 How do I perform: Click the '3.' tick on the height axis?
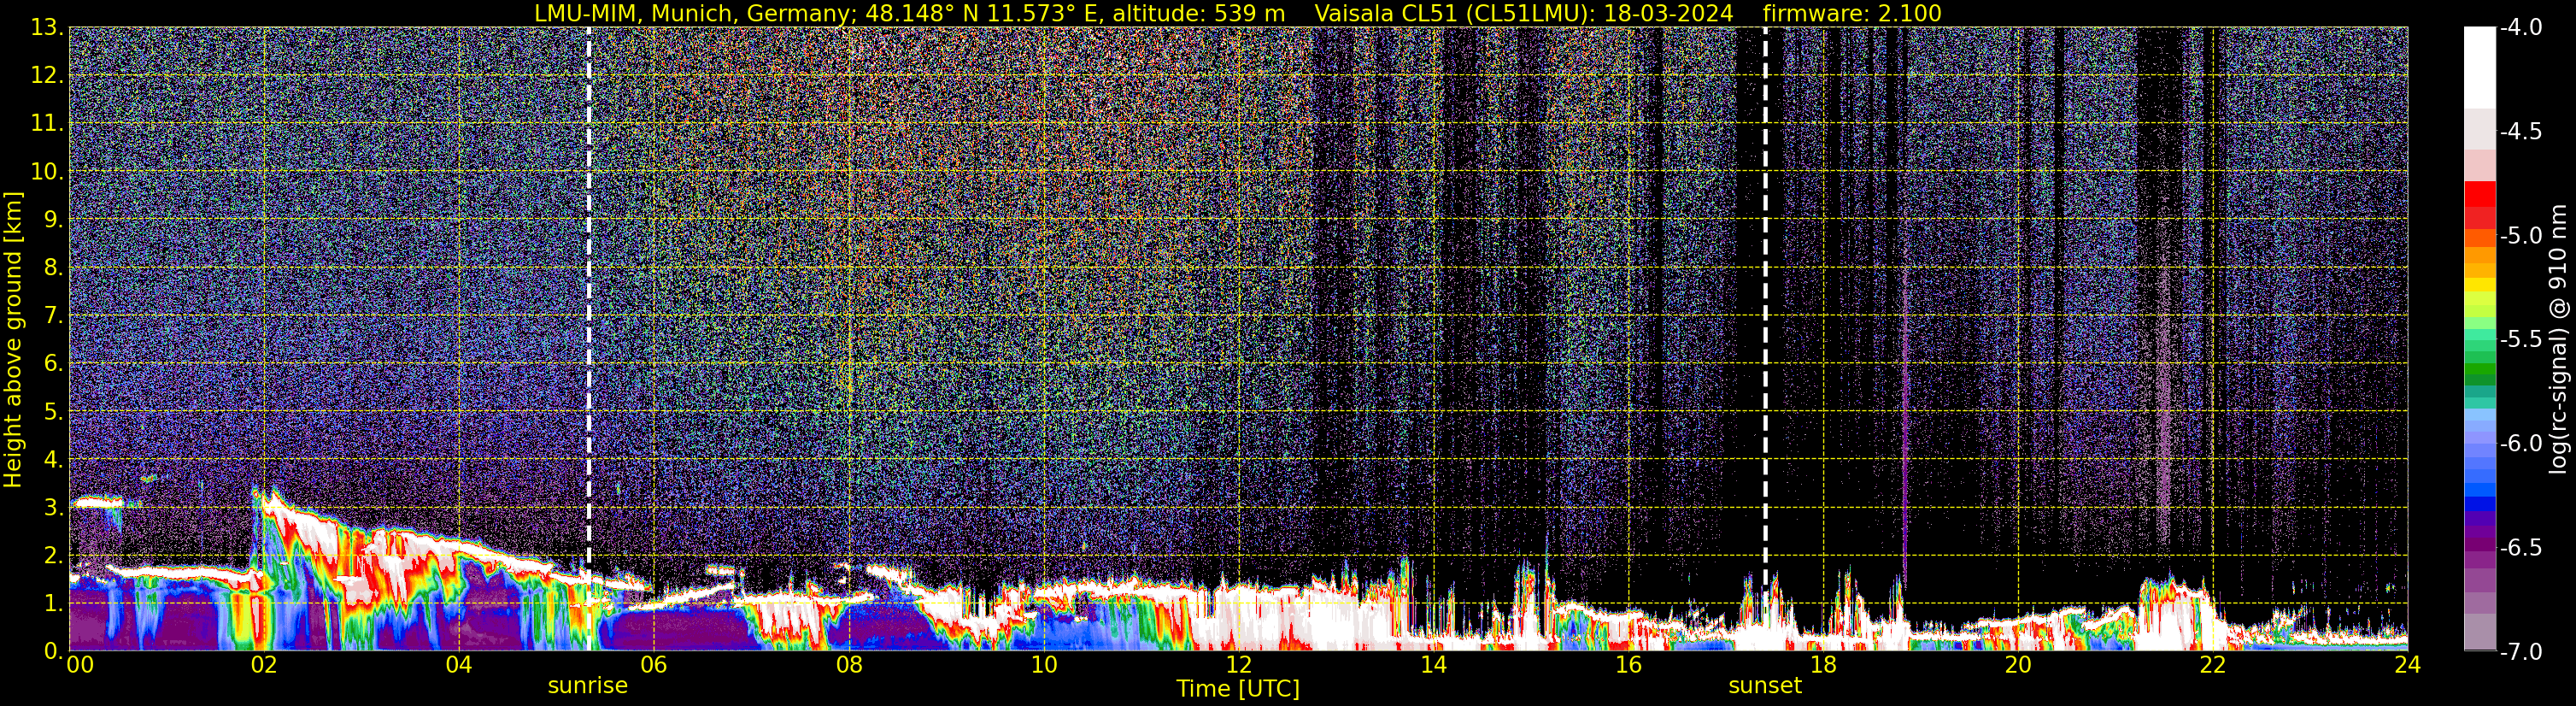click(54, 507)
